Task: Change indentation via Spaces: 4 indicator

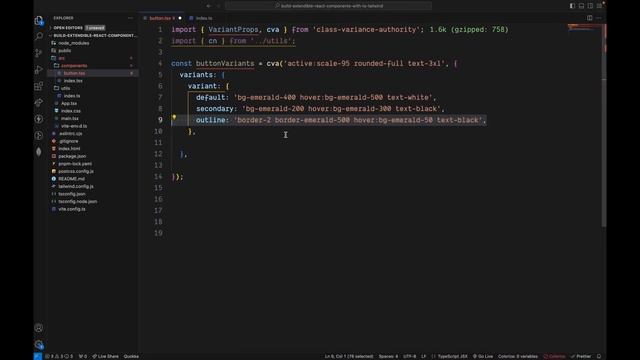Action: [x=388, y=356]
